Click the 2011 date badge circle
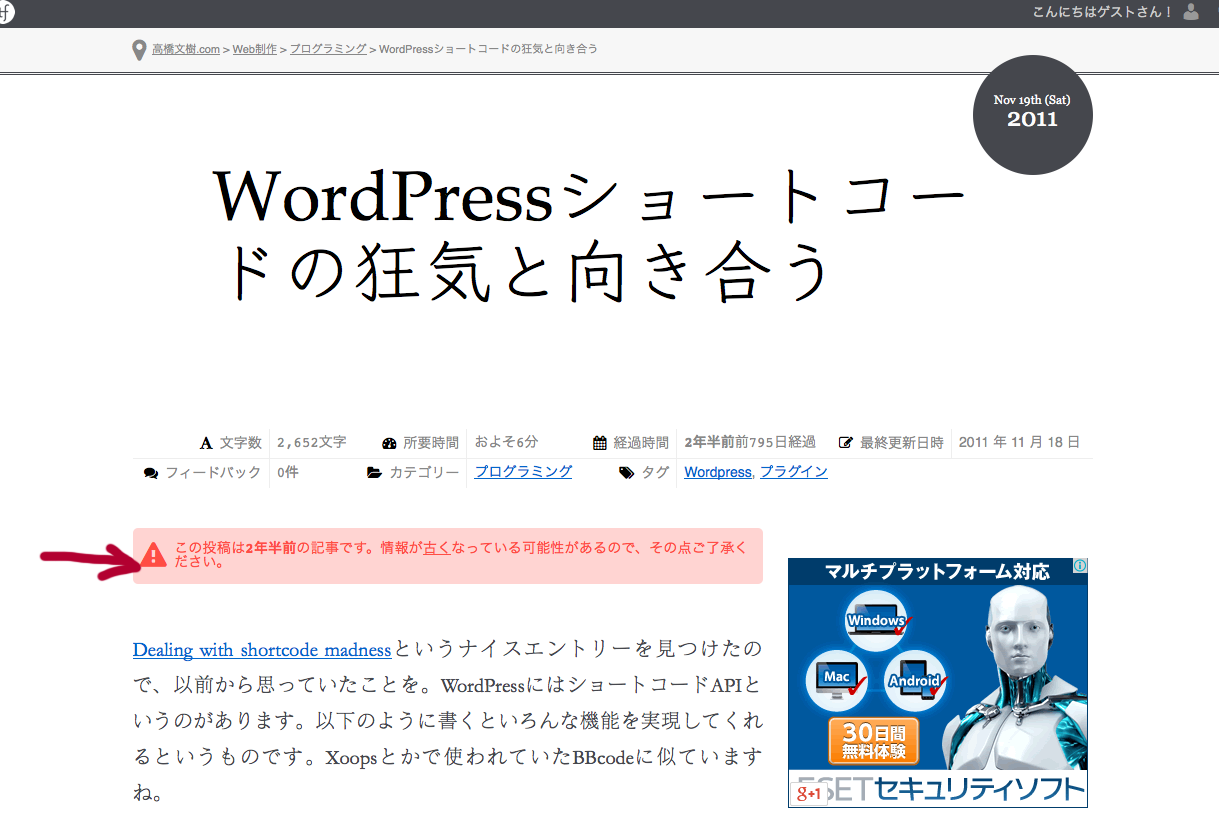 pos(1033,115)
